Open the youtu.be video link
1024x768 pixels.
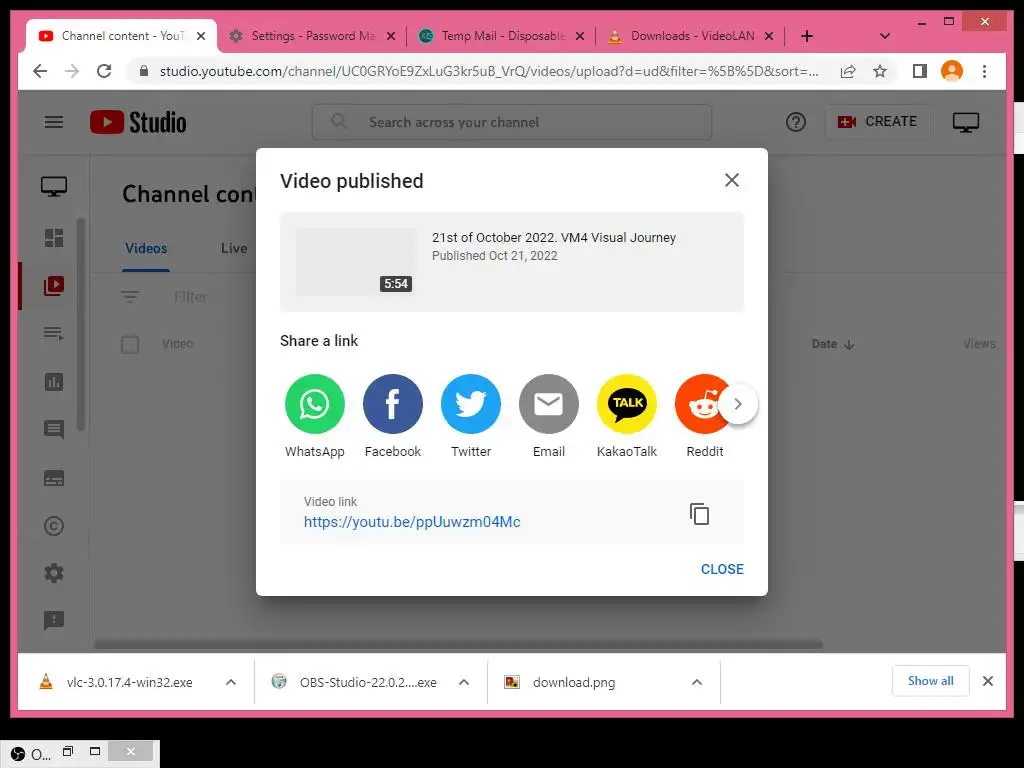click(x=412, y=522)
